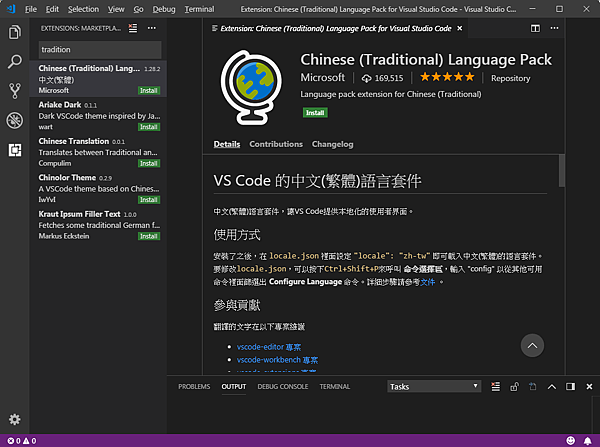Install Chinese (Traditional) Lang from sidebar list

click(149, 91)
